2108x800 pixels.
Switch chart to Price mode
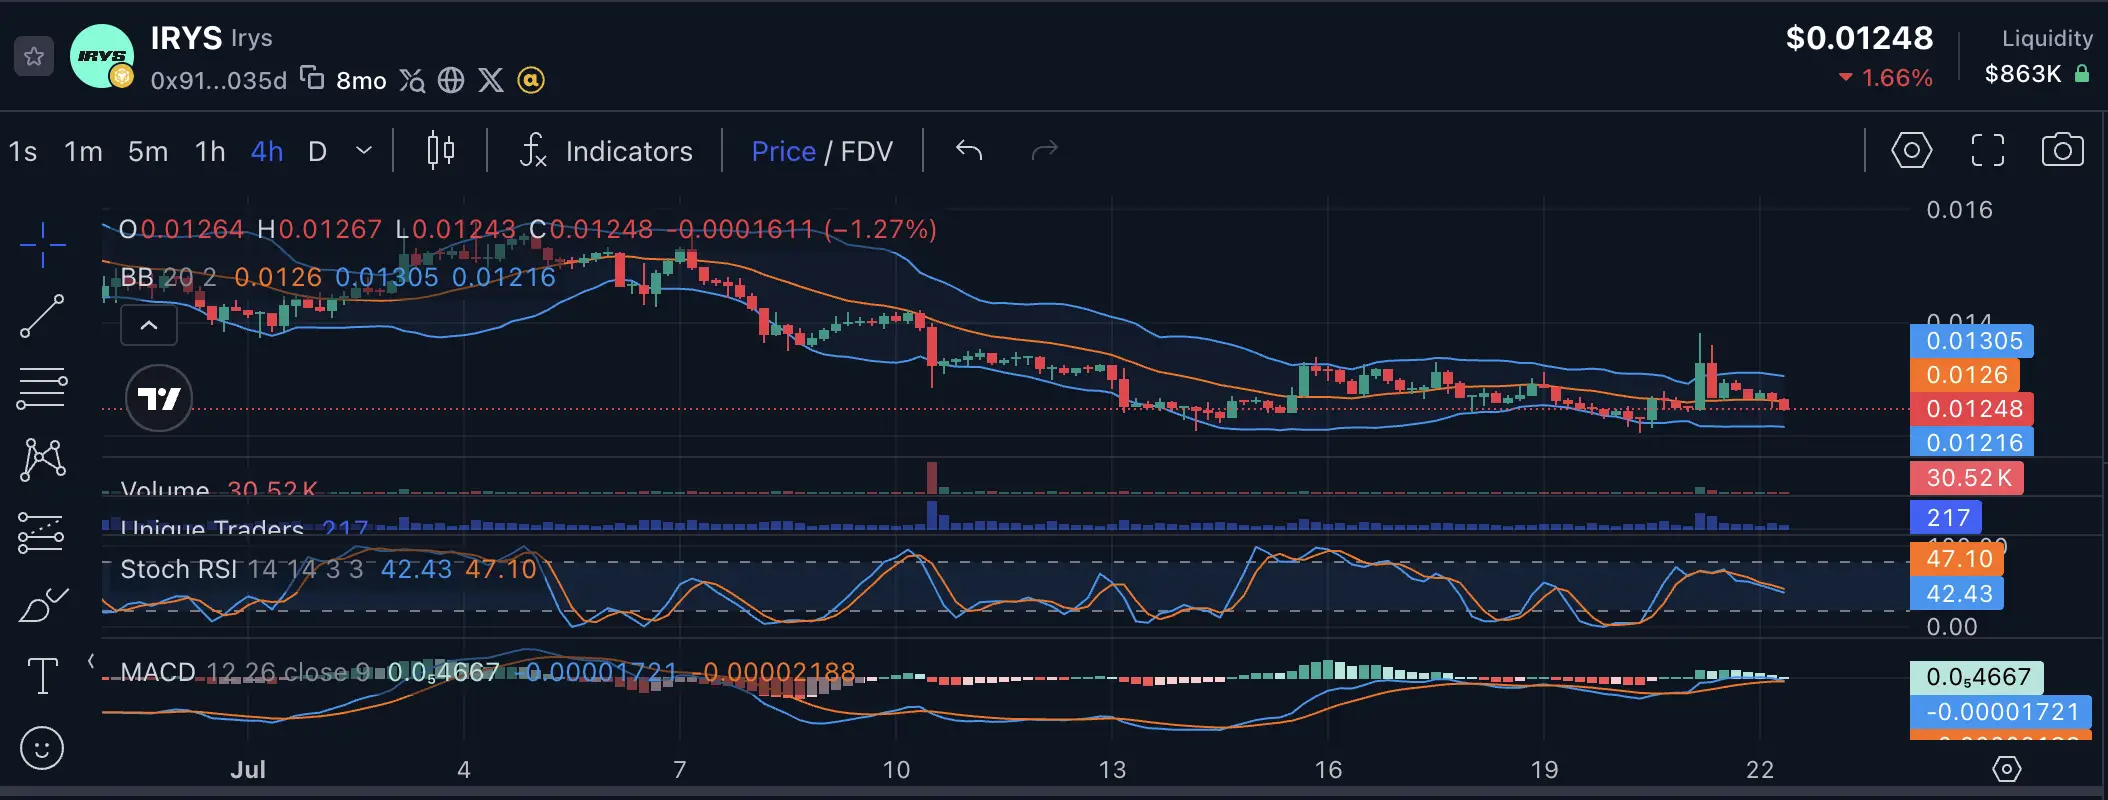[x=783, y=152]
